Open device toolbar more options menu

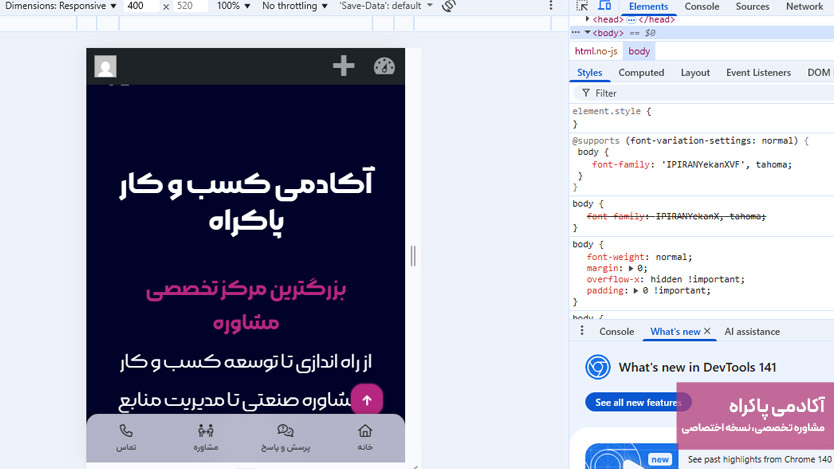(x=551, y=6)
